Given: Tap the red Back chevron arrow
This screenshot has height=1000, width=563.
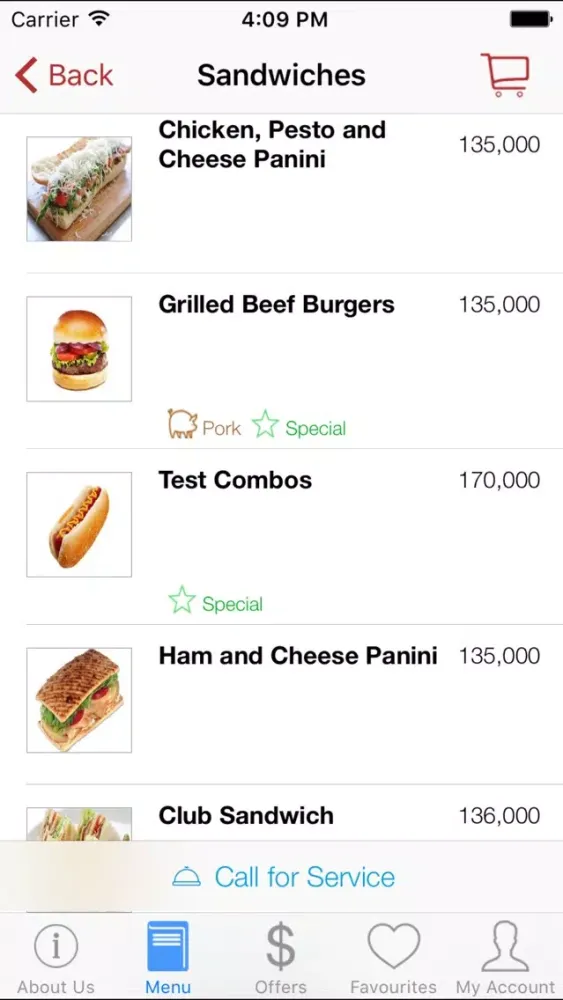Looking at the screenshot, I should 27,75.
